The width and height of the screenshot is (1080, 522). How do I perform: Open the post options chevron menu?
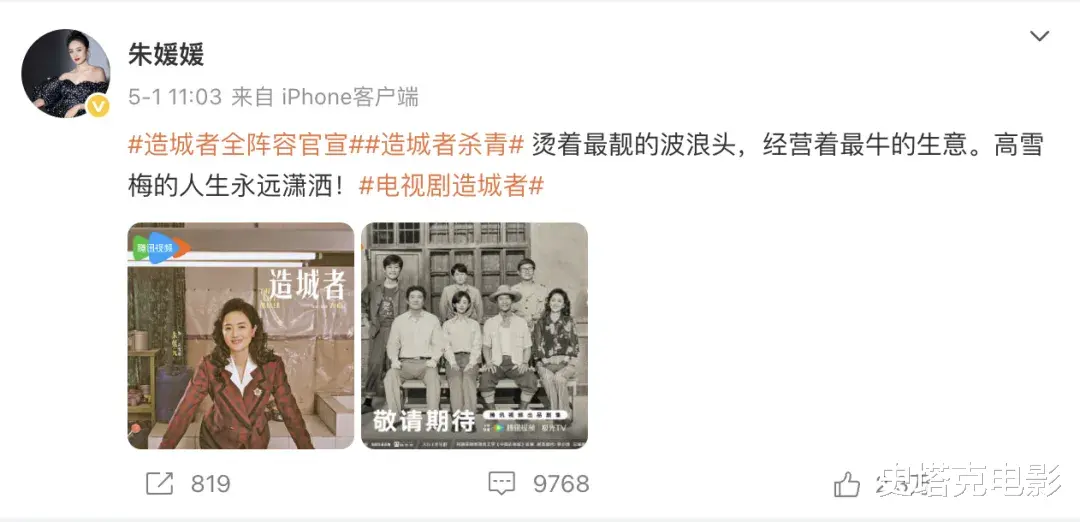tap(1039, 36)
